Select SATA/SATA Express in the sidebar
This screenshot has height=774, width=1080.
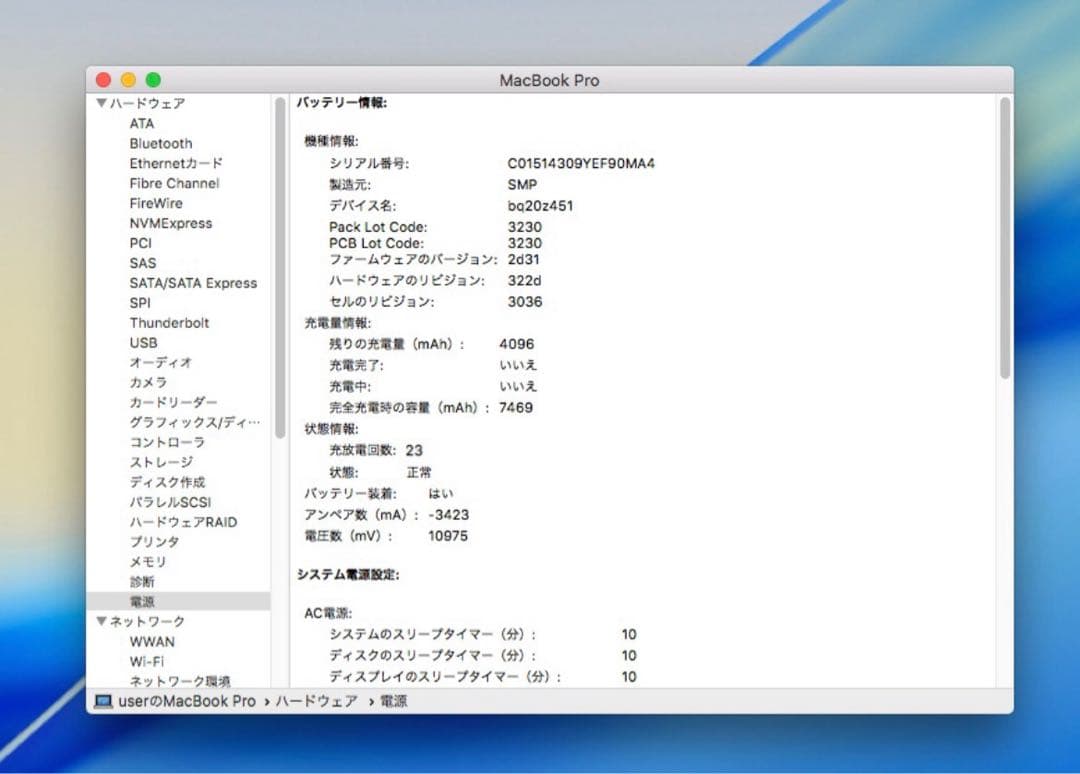[193, 282]
